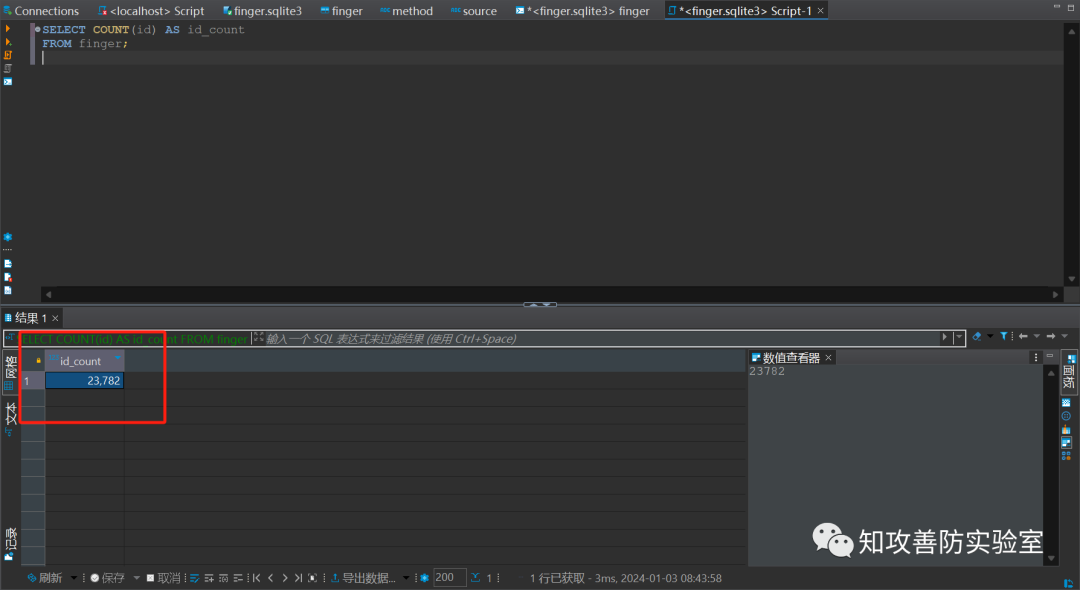Select the *<finger.sqlite3> finger tab

(582, 11)
